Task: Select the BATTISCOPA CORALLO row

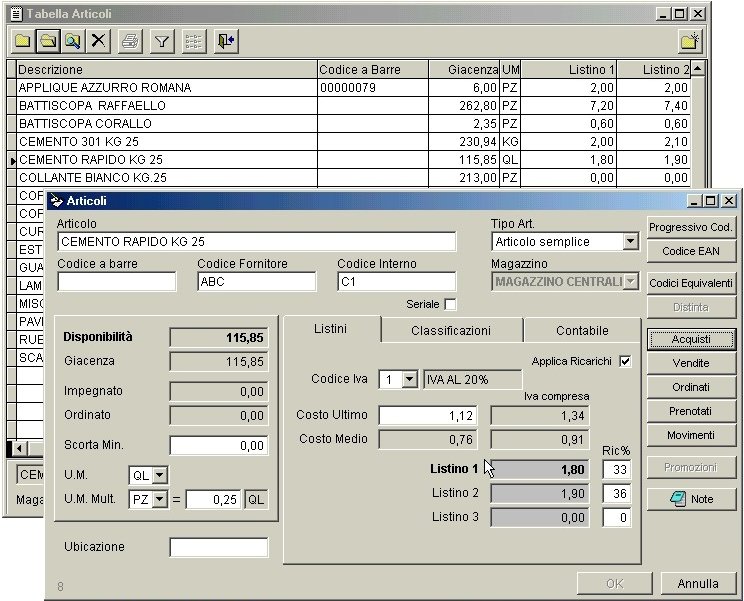Action: pyautogui.click(x=353, y=123)
